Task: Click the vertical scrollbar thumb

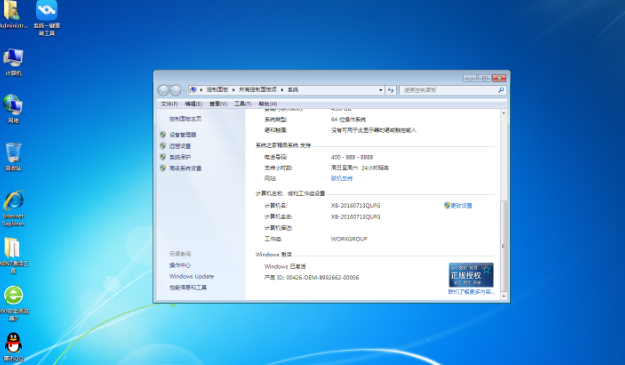Action: tap(503, 246)
